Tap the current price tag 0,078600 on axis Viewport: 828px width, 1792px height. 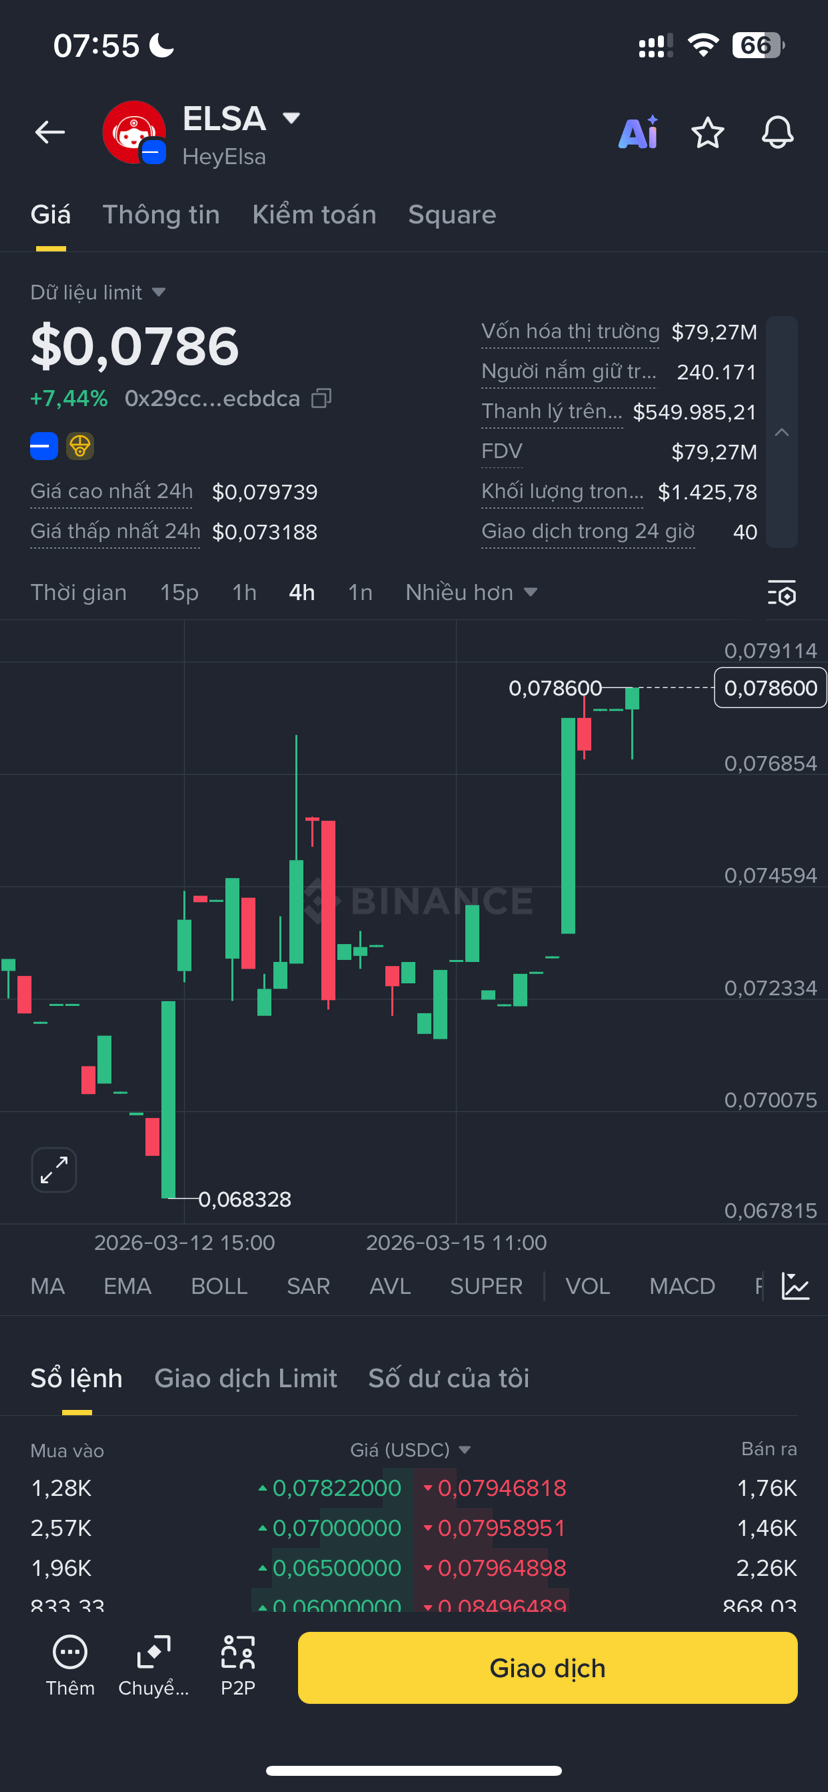tap(770, 688)
